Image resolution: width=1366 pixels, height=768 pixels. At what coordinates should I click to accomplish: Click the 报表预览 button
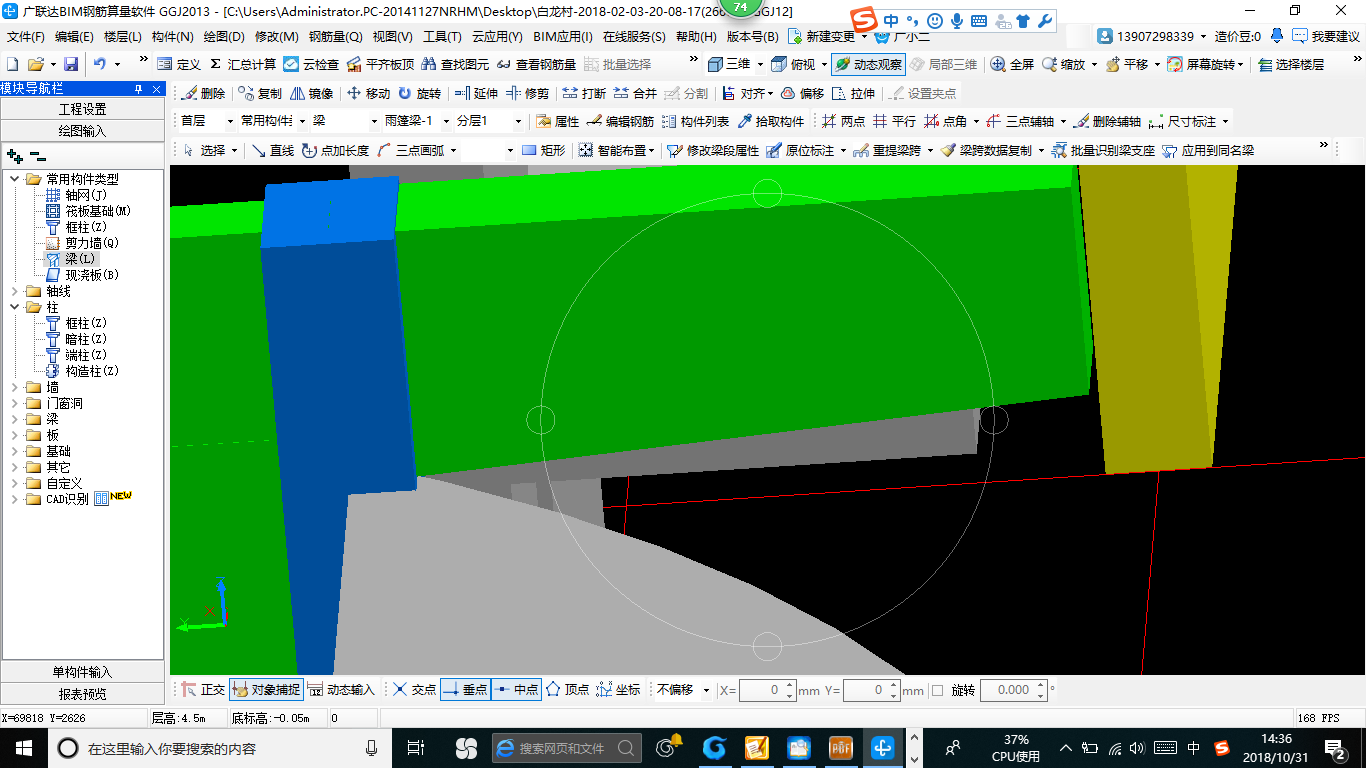pos(82,694)
